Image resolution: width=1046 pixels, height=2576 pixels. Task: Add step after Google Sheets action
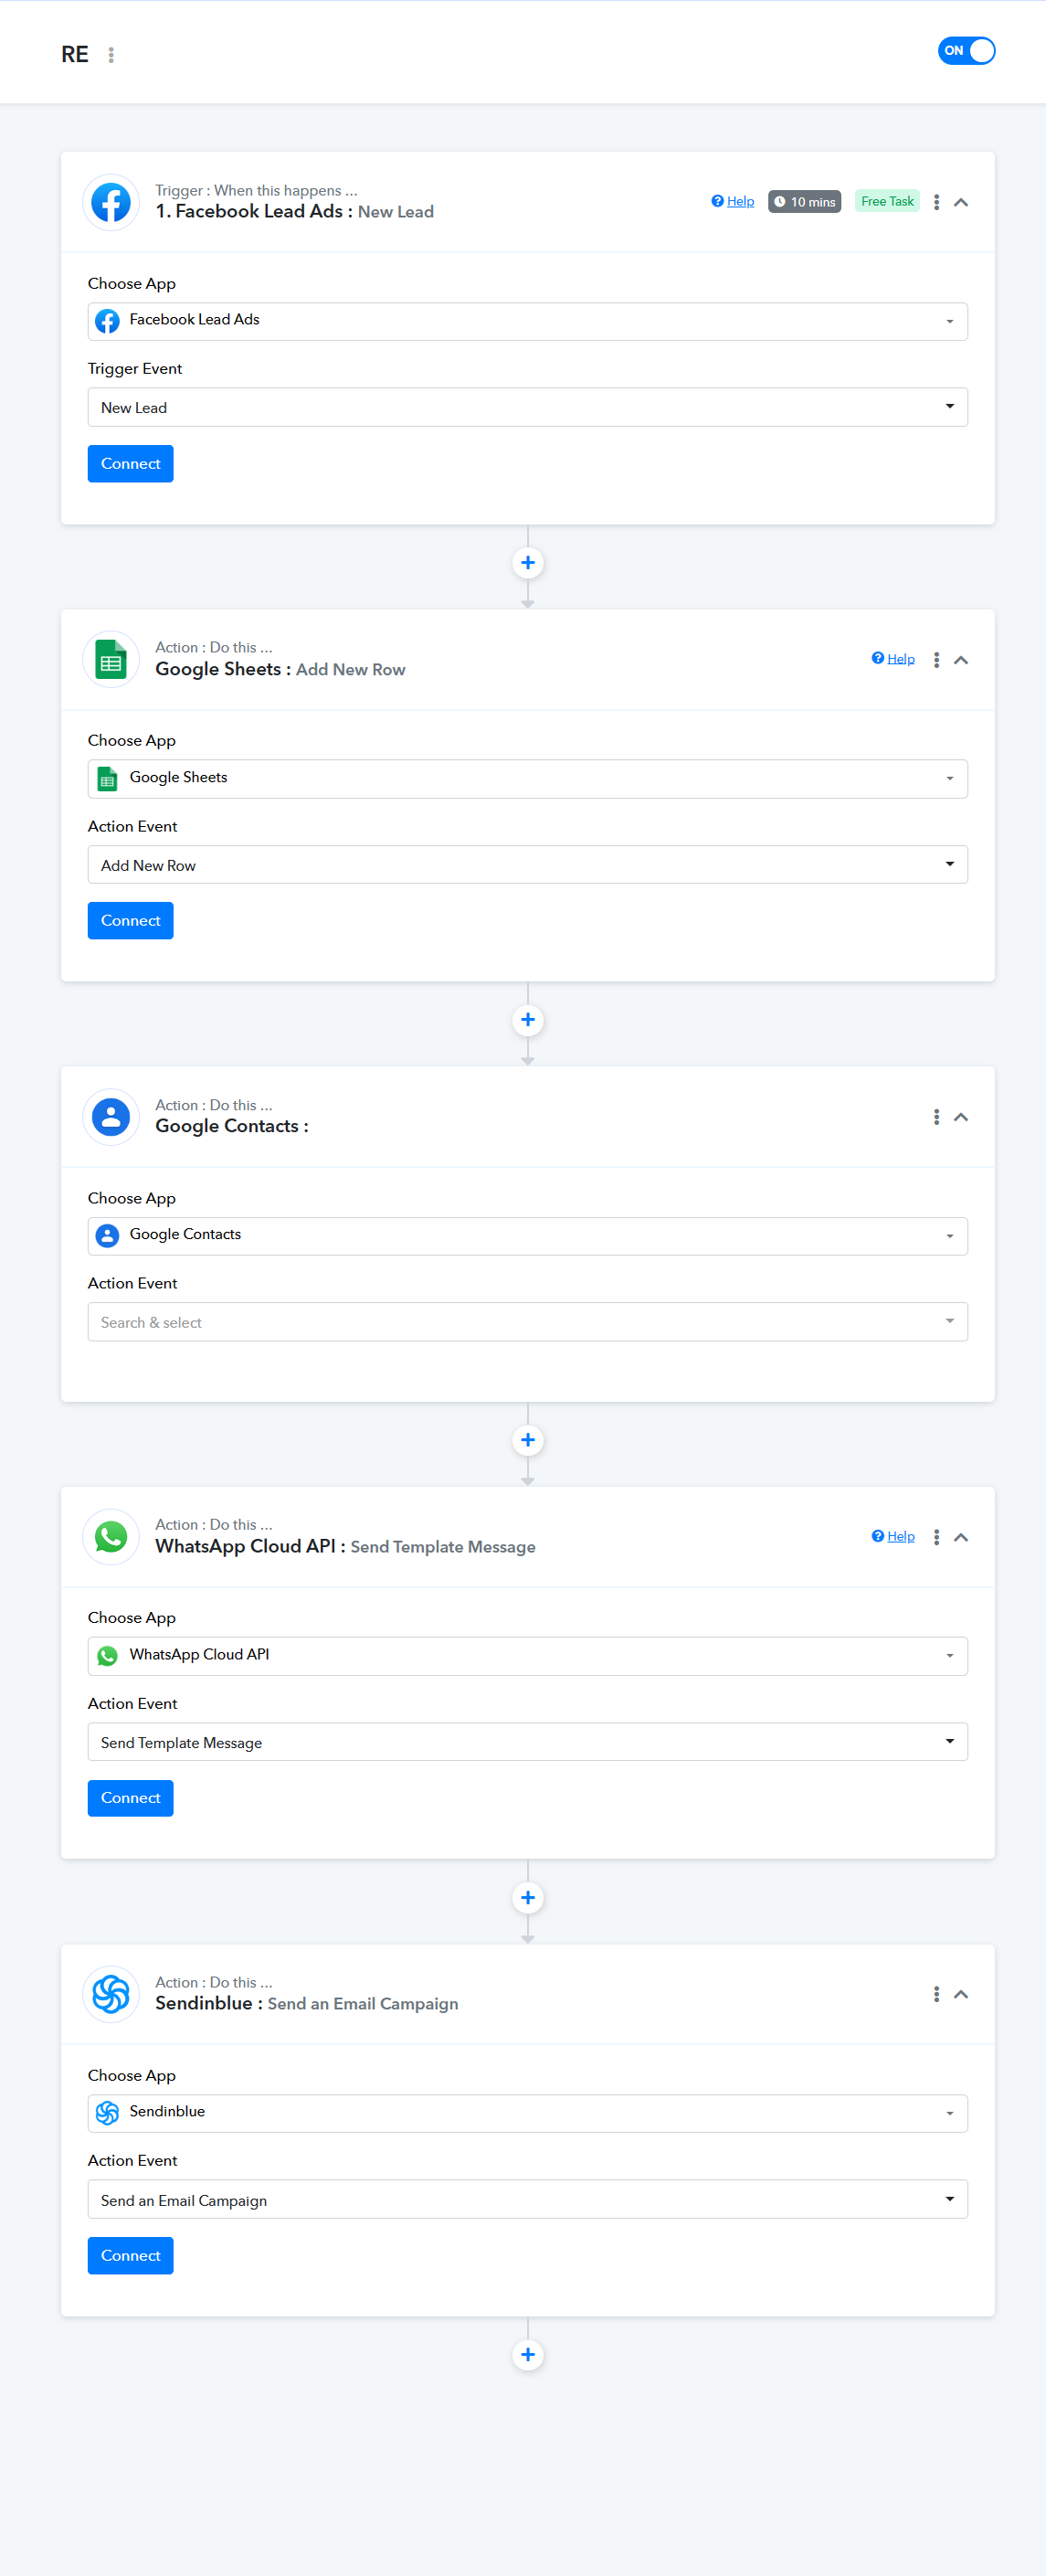tap(528, 1020)
